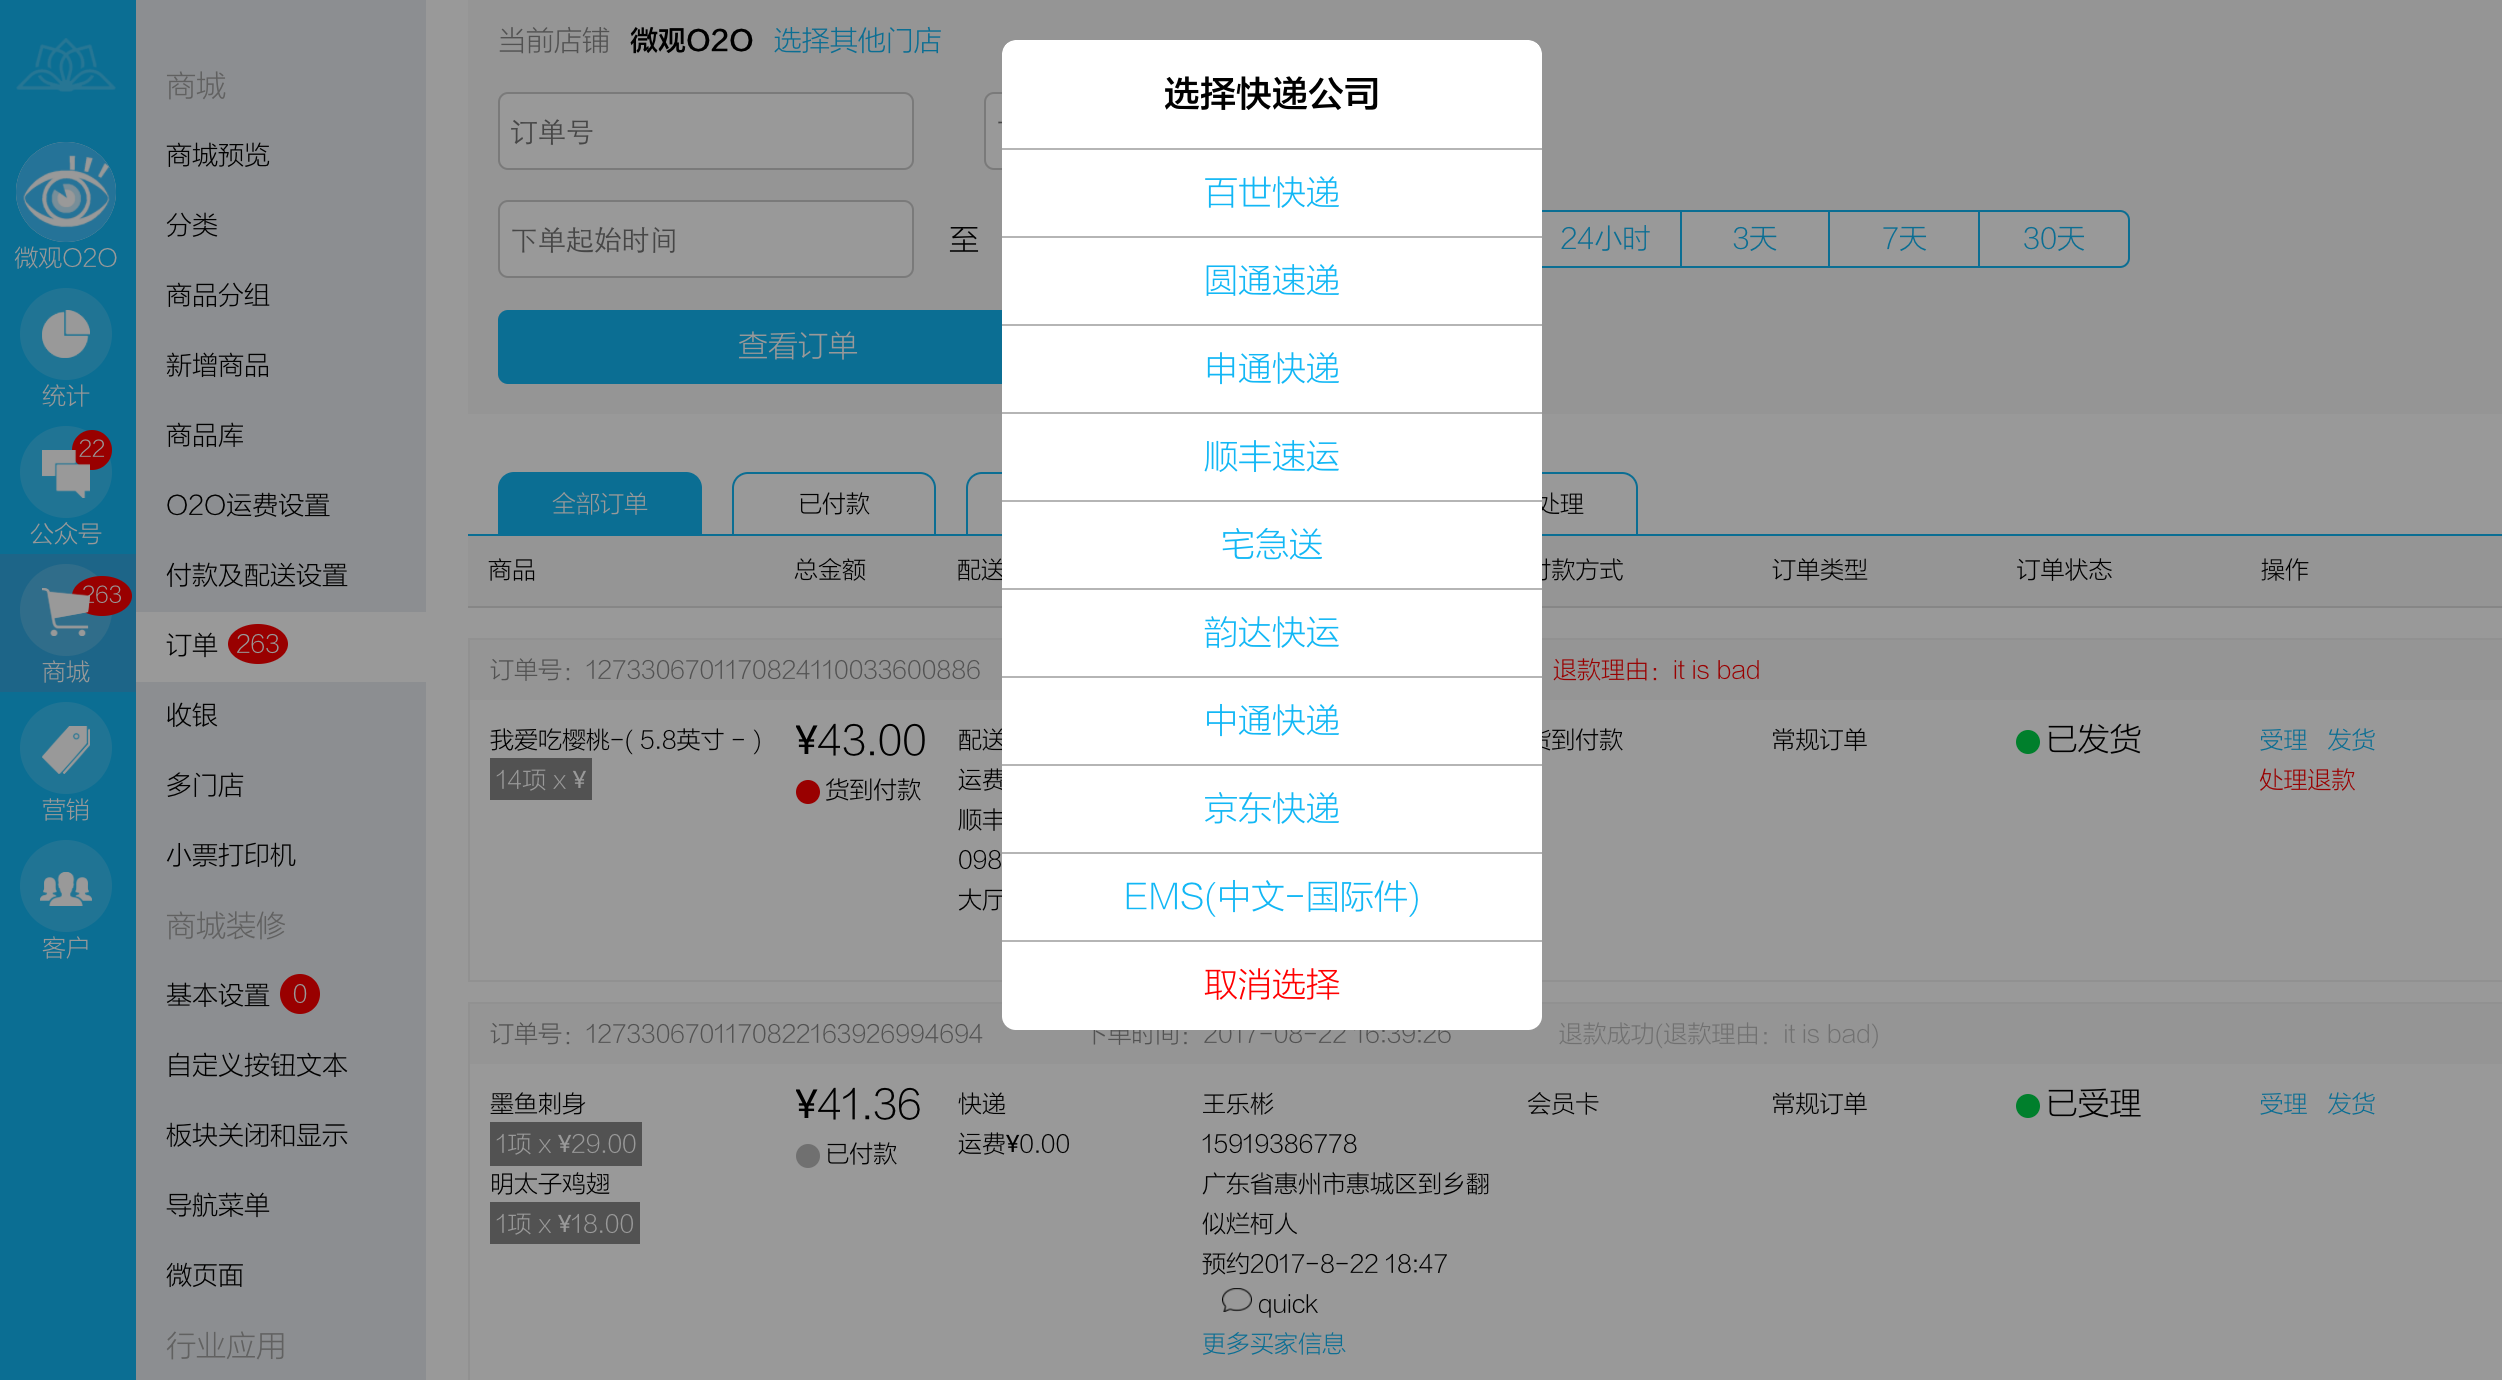Open the 统计 pie chart icon
Screen dimensions: 2502x1380
point(66,334)
